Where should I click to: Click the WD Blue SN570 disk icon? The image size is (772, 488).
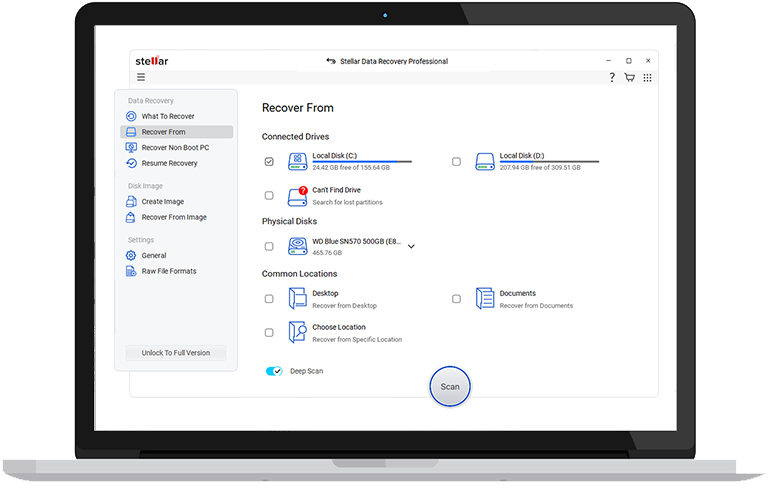[x=297, y=246]
